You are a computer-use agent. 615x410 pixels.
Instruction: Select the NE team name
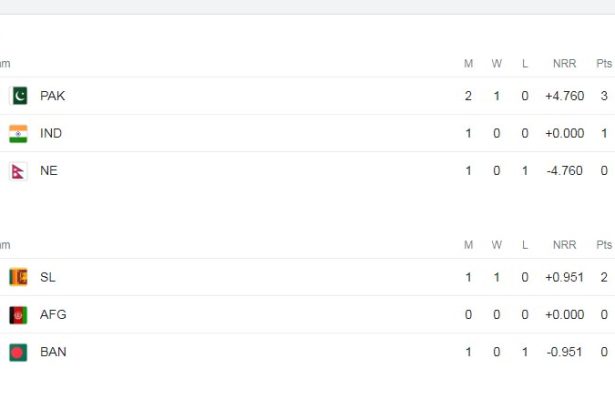tap(49, 171)
